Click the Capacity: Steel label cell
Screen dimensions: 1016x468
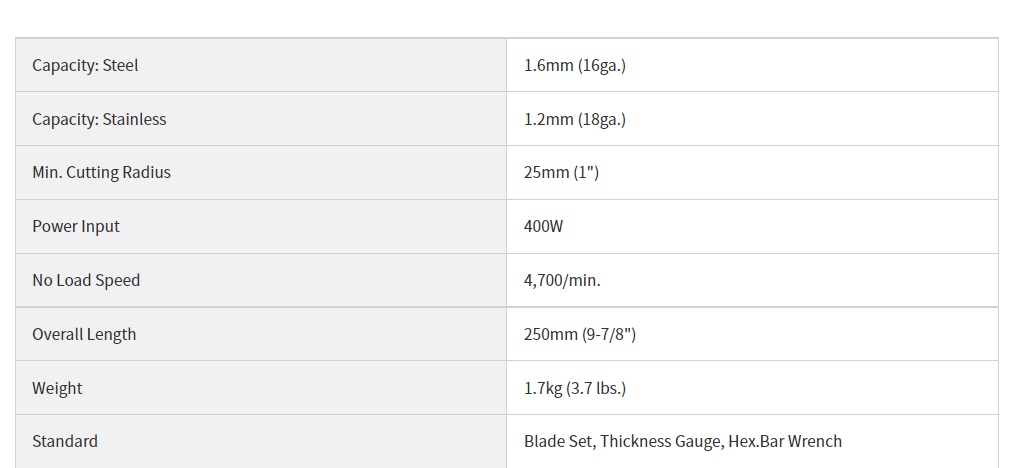261,65
